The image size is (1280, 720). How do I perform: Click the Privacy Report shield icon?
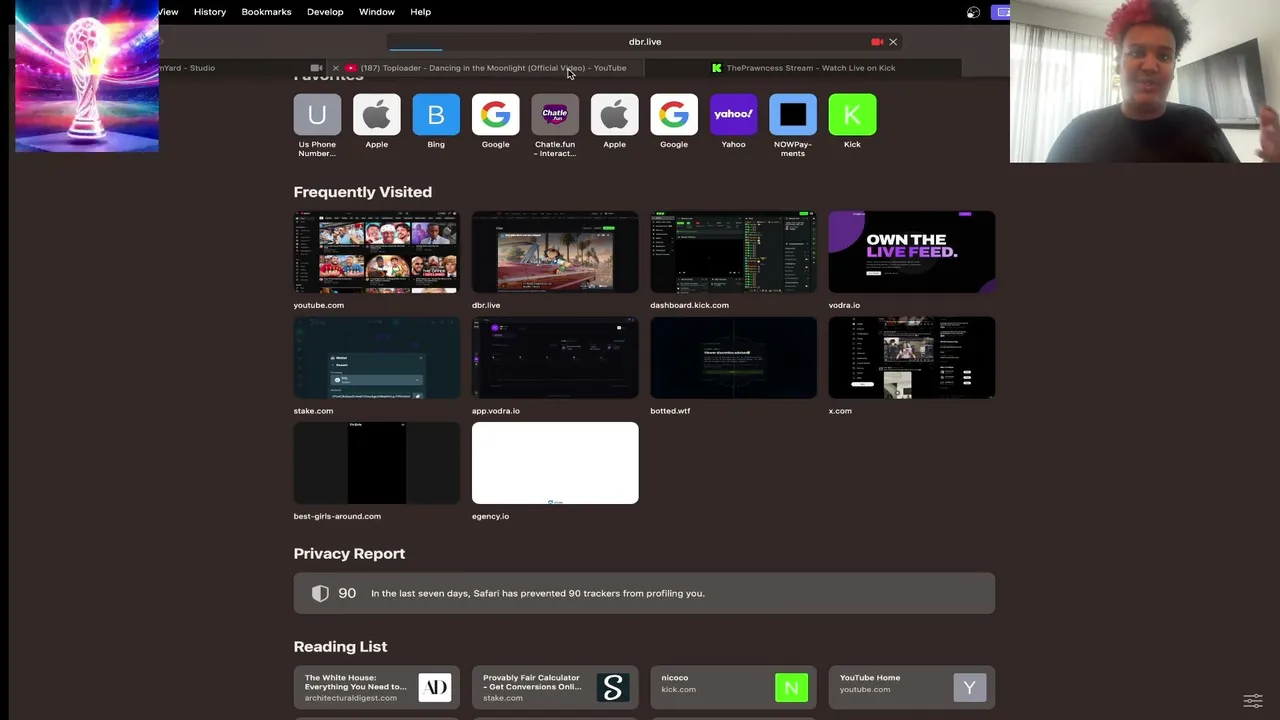coord(320,593)
